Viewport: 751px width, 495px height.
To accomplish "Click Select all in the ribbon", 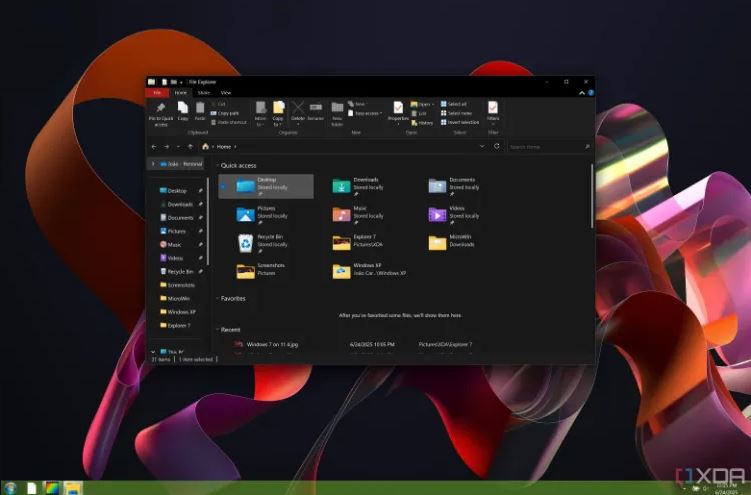I will tap(453, 104).
